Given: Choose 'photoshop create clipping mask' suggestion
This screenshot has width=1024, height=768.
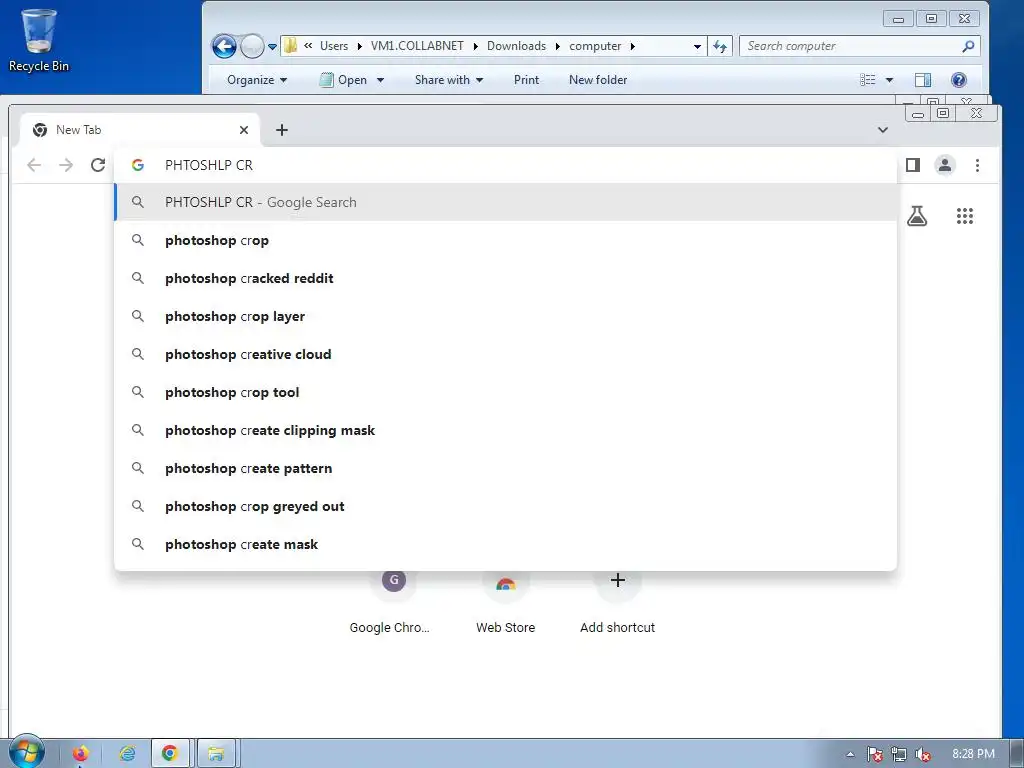Looking at the screenshot, I should 505,430.
